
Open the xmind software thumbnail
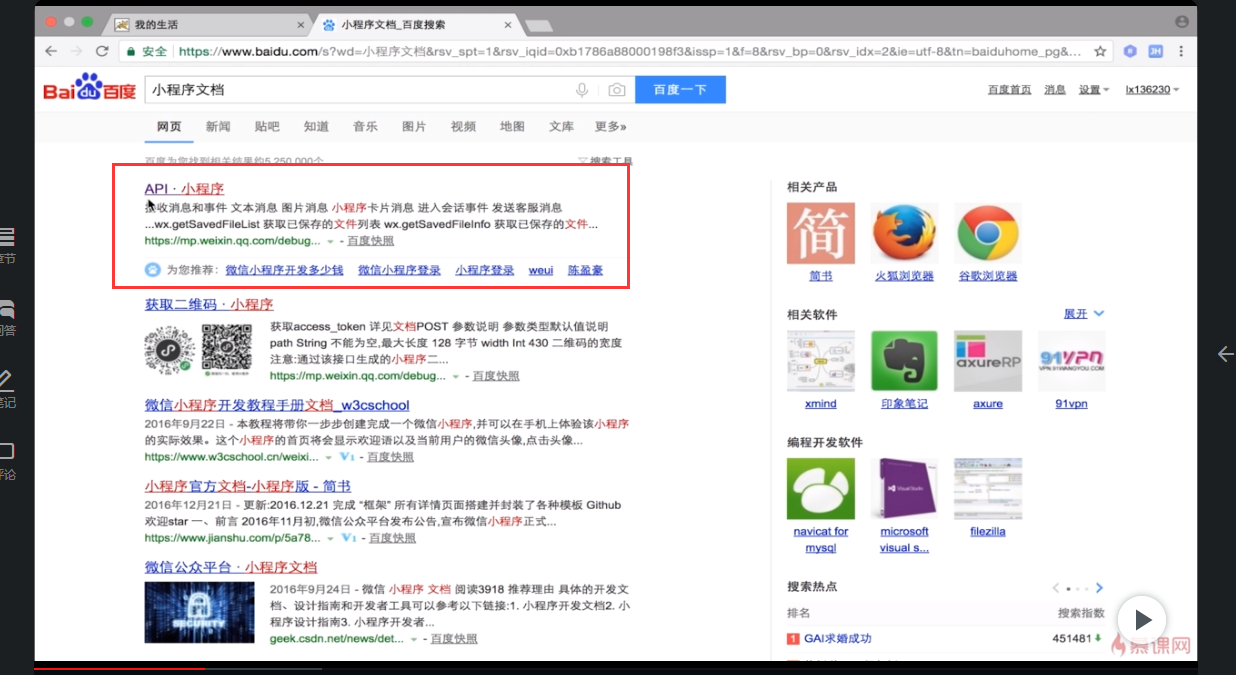(821, 361)
